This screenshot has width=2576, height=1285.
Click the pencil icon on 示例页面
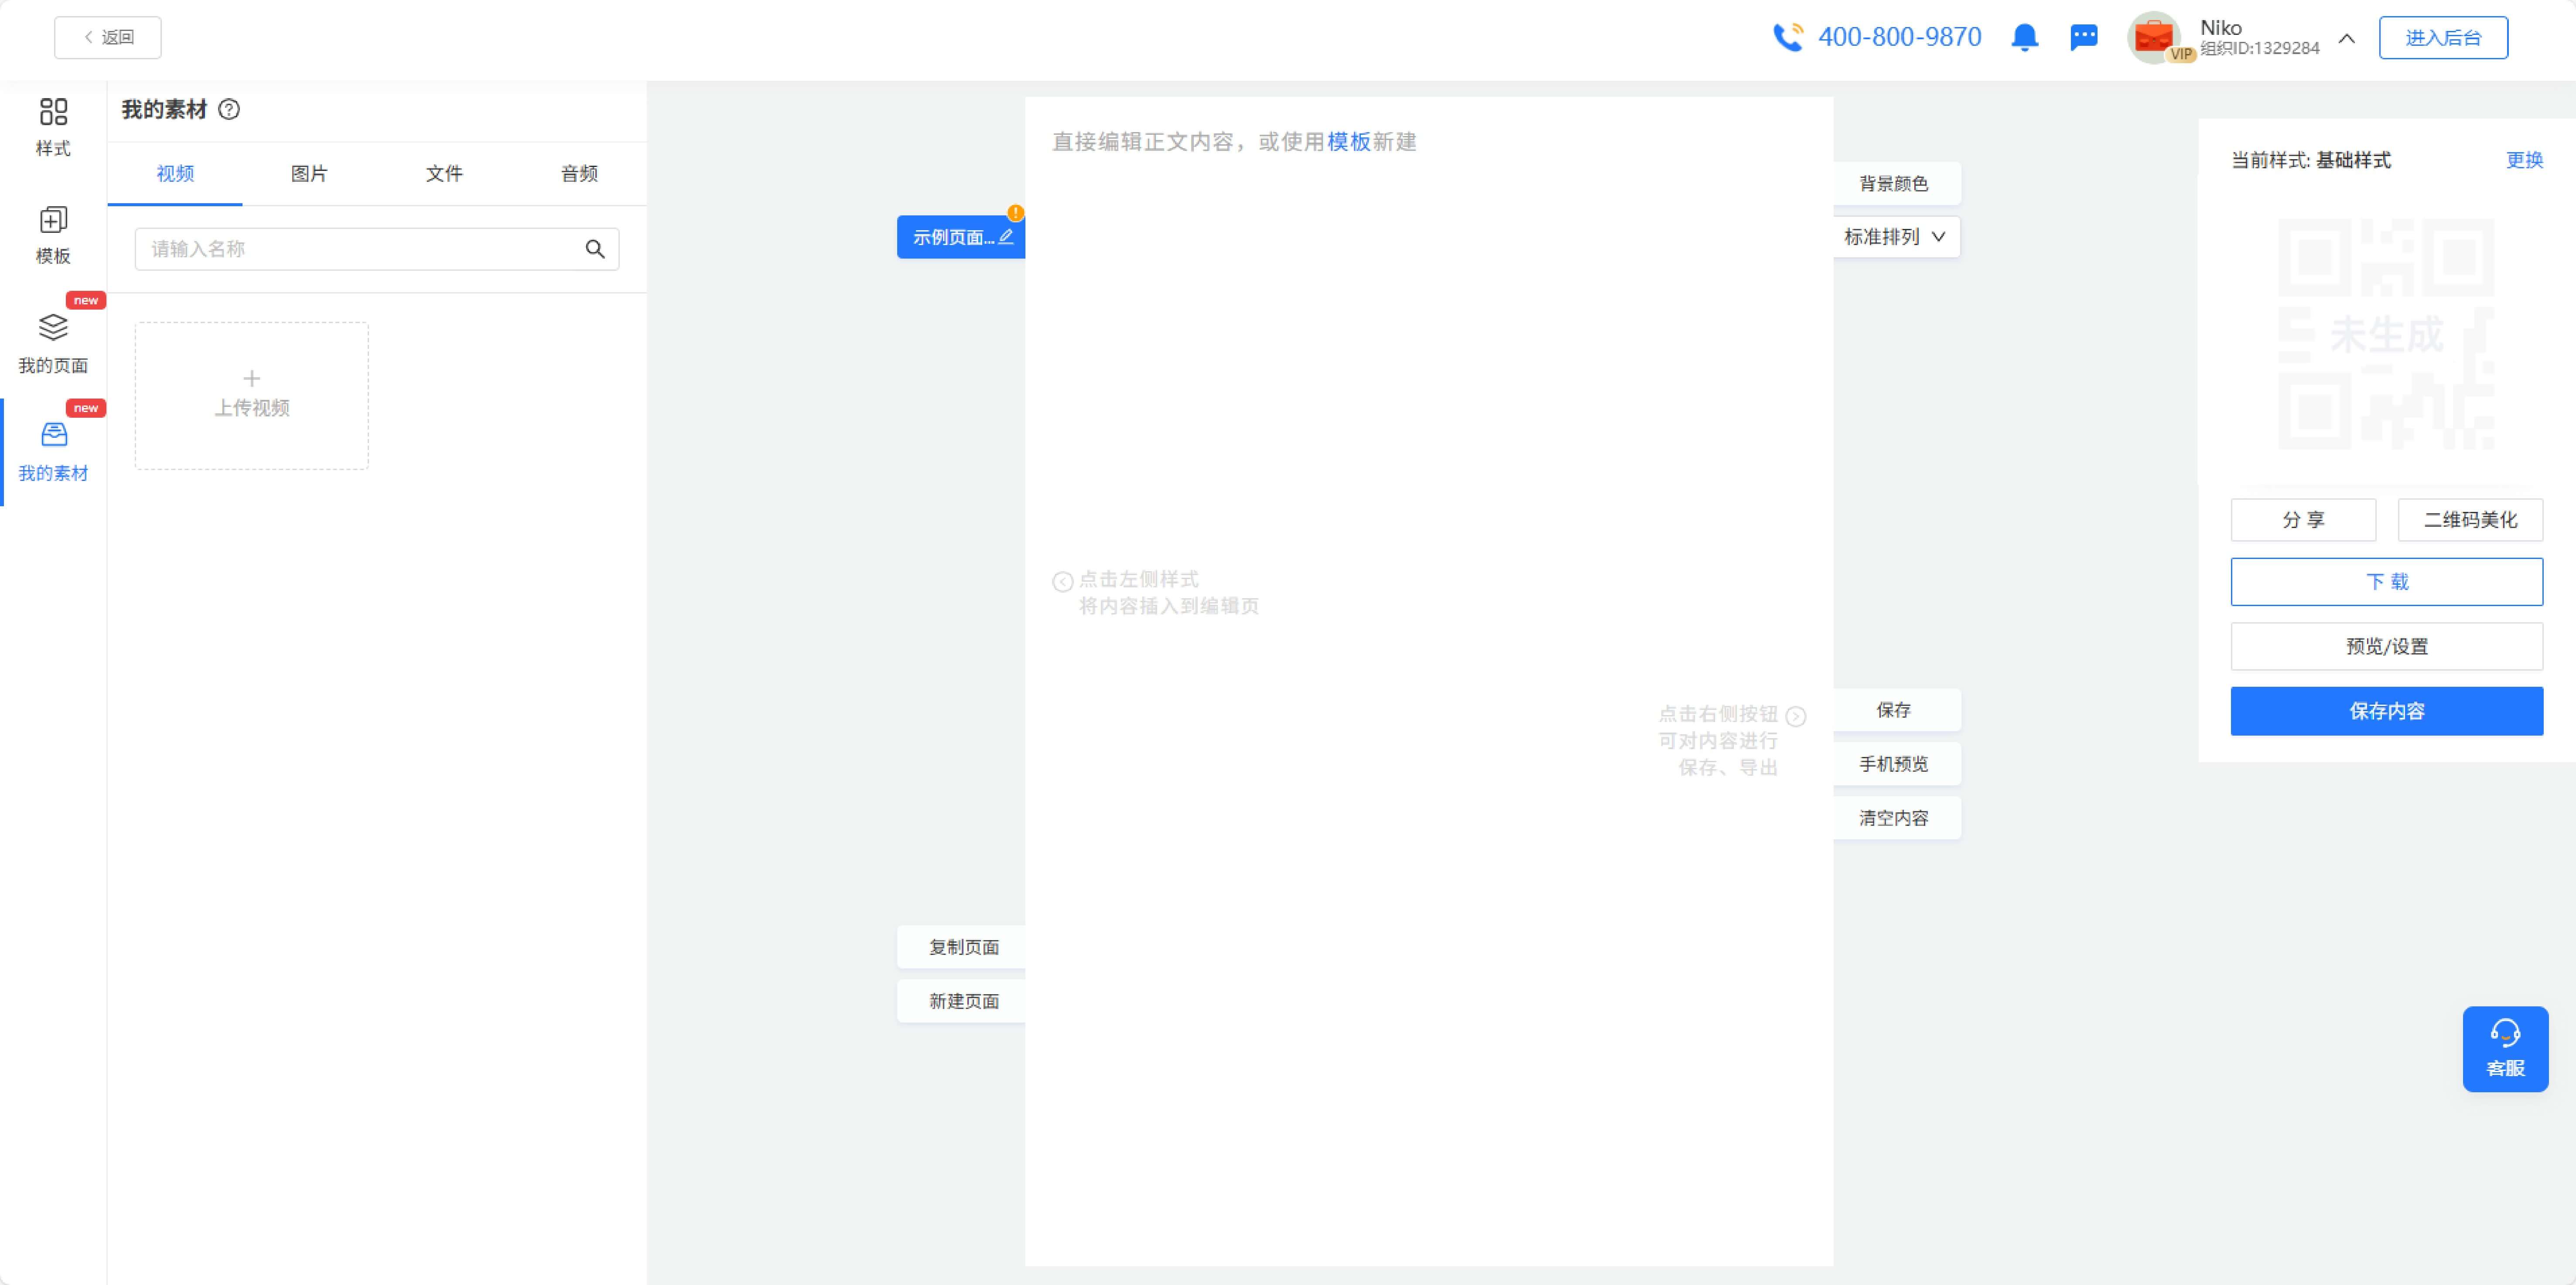(1006, 237)
